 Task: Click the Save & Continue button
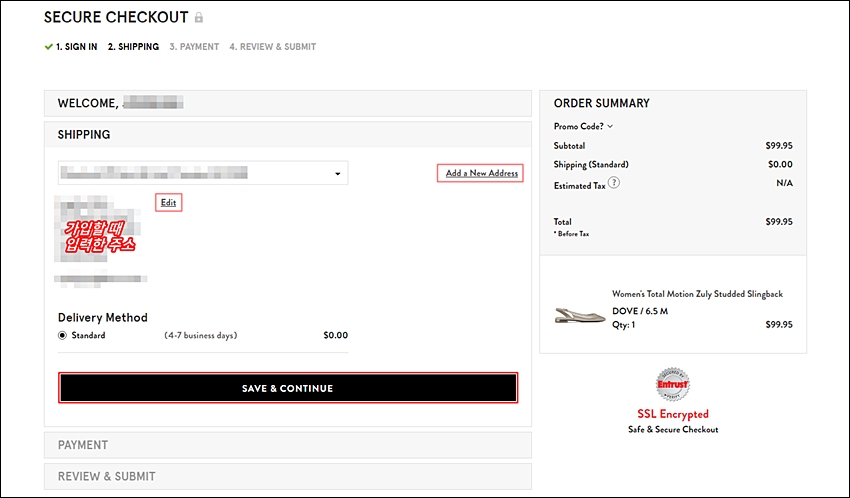[288, 388]
